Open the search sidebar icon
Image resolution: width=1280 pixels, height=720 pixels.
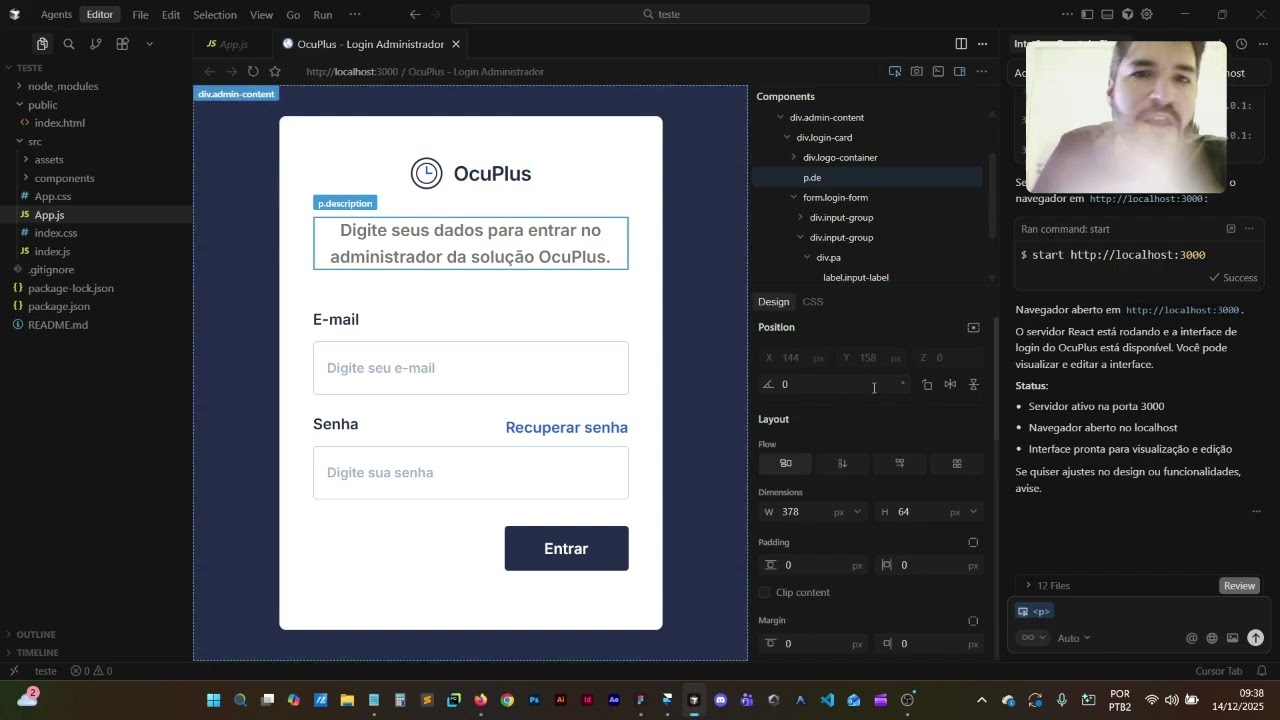(69, 44)
